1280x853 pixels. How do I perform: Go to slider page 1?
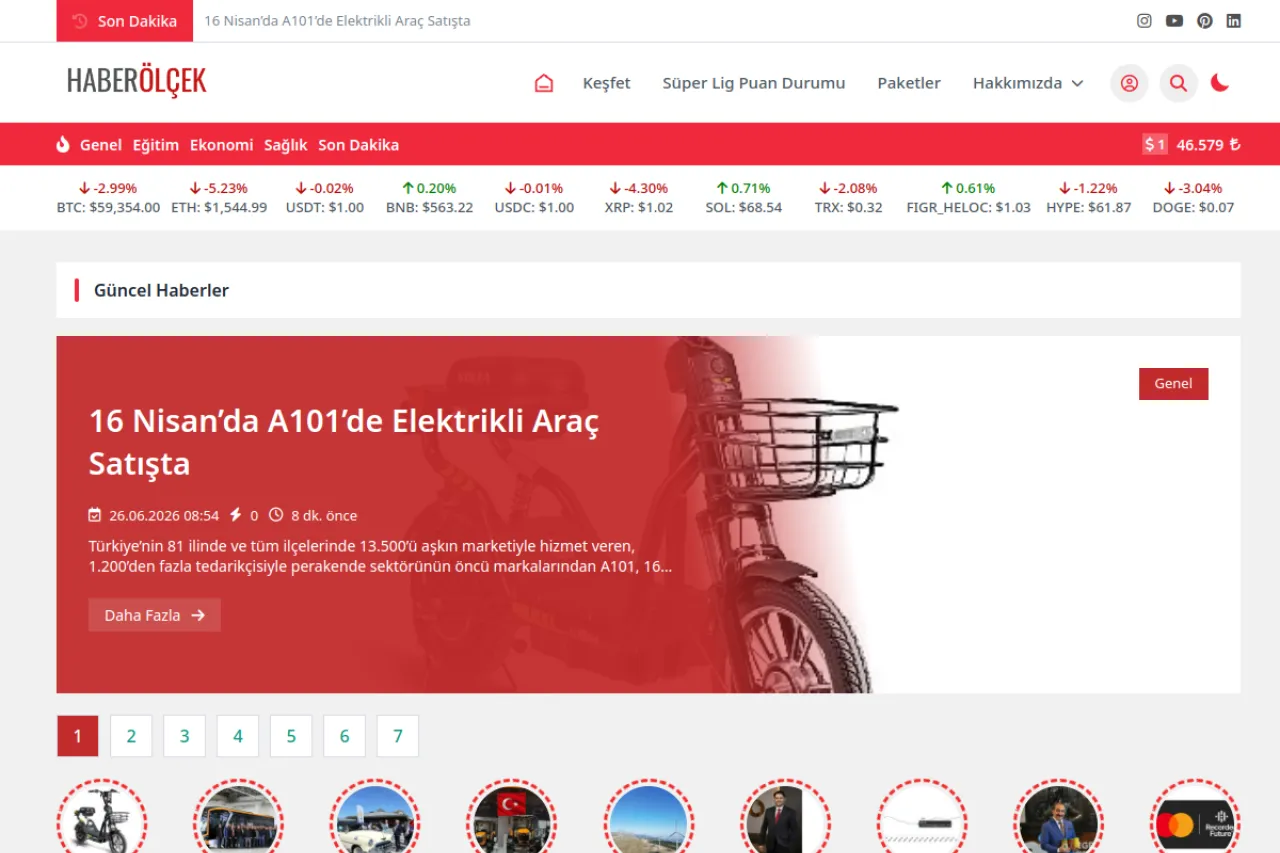tap(78, 736)
